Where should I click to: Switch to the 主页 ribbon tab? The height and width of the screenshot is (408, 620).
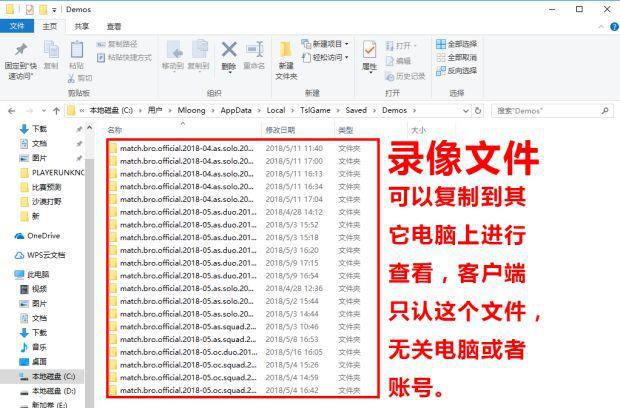(50, 26)
